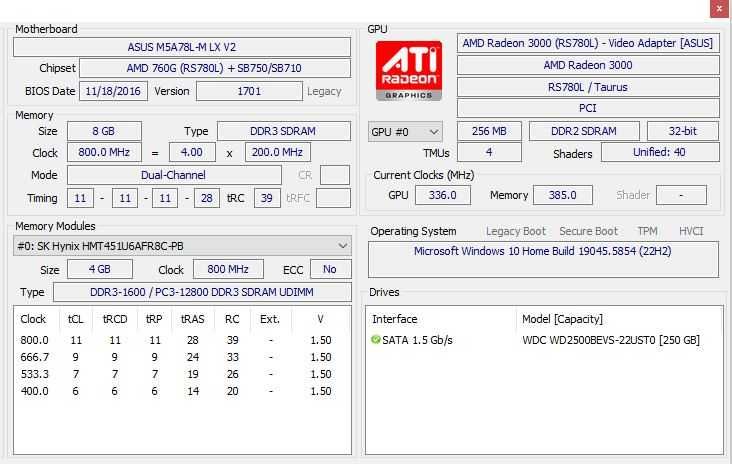
Task: Click the DDR3 SDRAM memory type field
Action: point(284,131)
